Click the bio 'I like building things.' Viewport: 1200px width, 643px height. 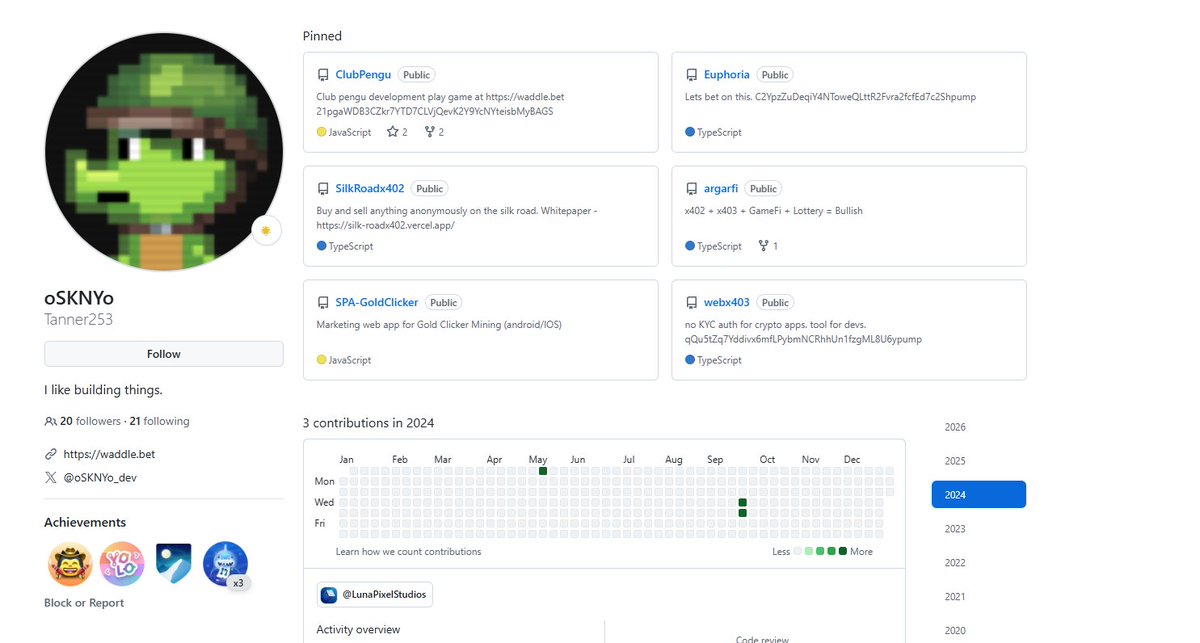point(103,390)
